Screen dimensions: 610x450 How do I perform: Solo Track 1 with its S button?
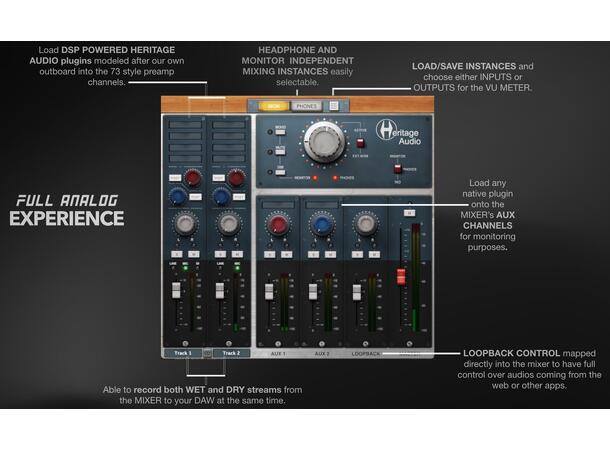pyautogui.click(x=177, y=254)
